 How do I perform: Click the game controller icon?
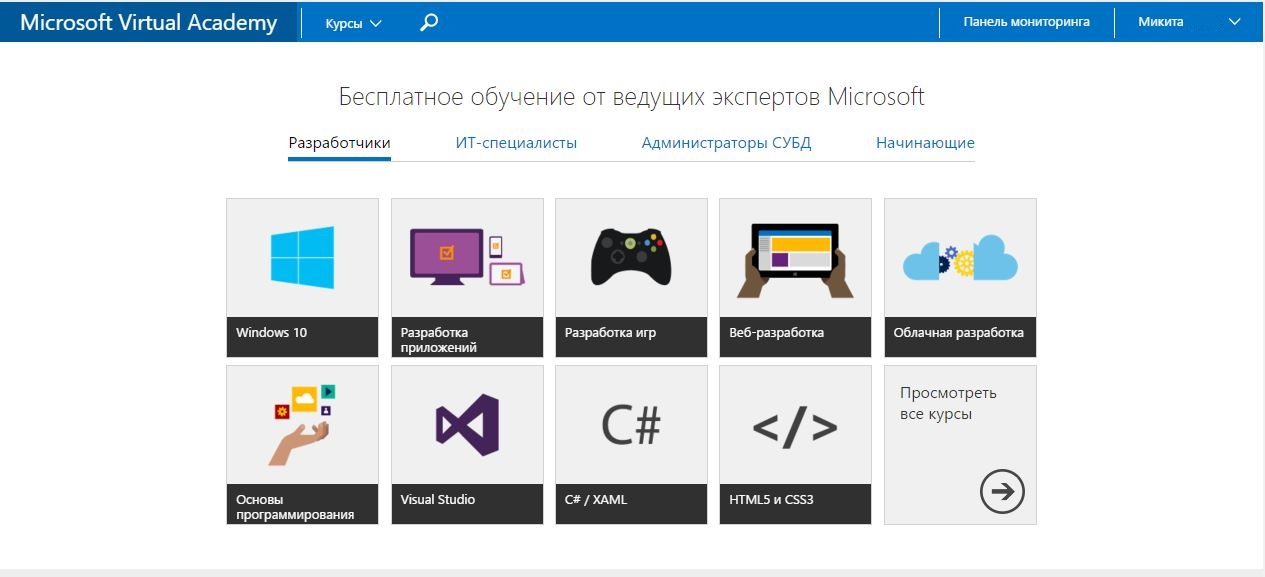tap(631, 257)
